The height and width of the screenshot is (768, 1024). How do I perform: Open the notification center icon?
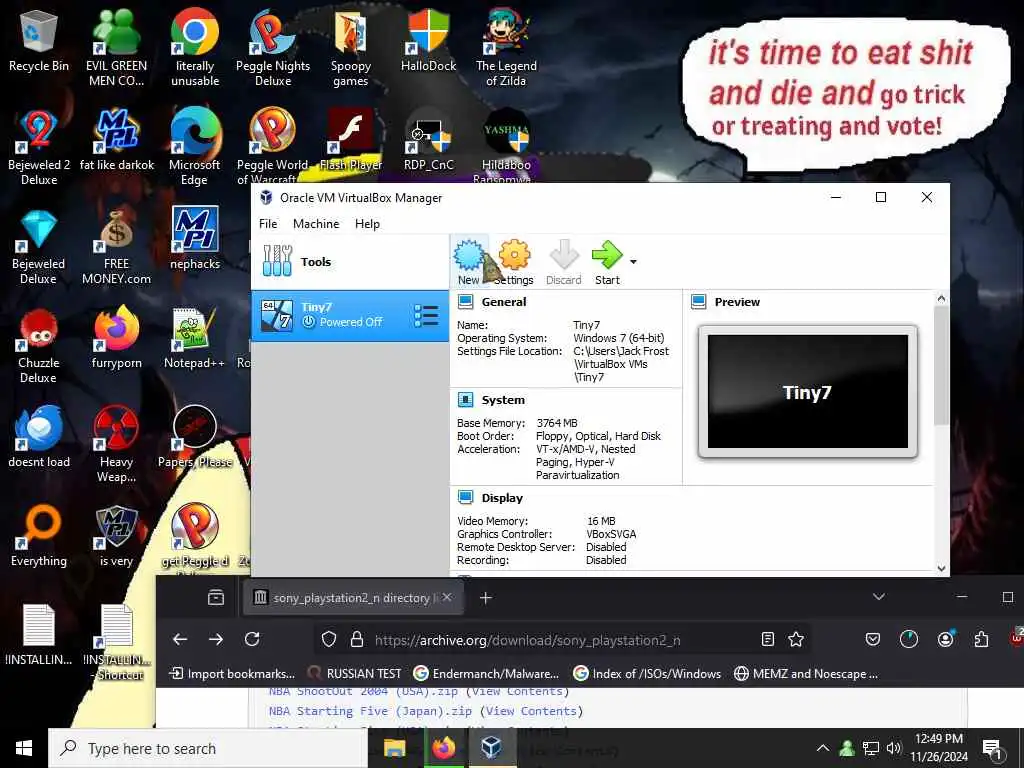click(x=993, y=748)
